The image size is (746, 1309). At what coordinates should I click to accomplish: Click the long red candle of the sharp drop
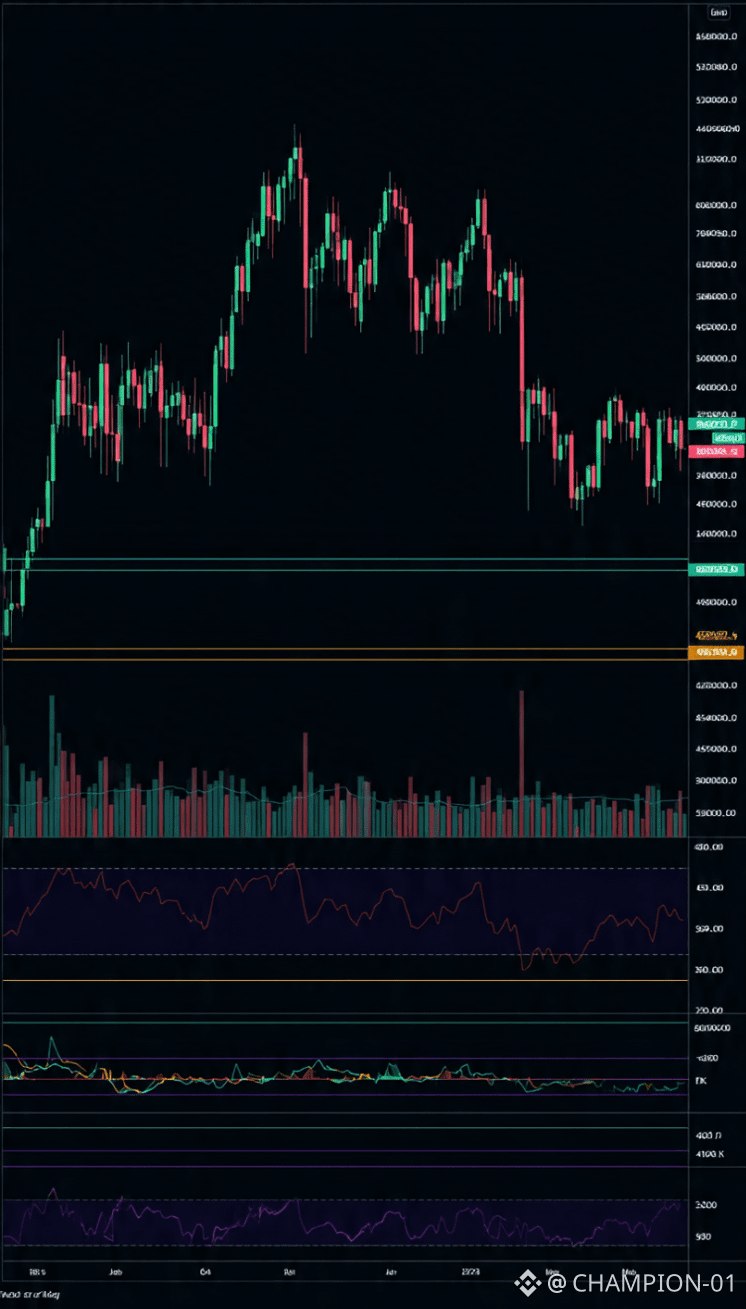(522, 360)
